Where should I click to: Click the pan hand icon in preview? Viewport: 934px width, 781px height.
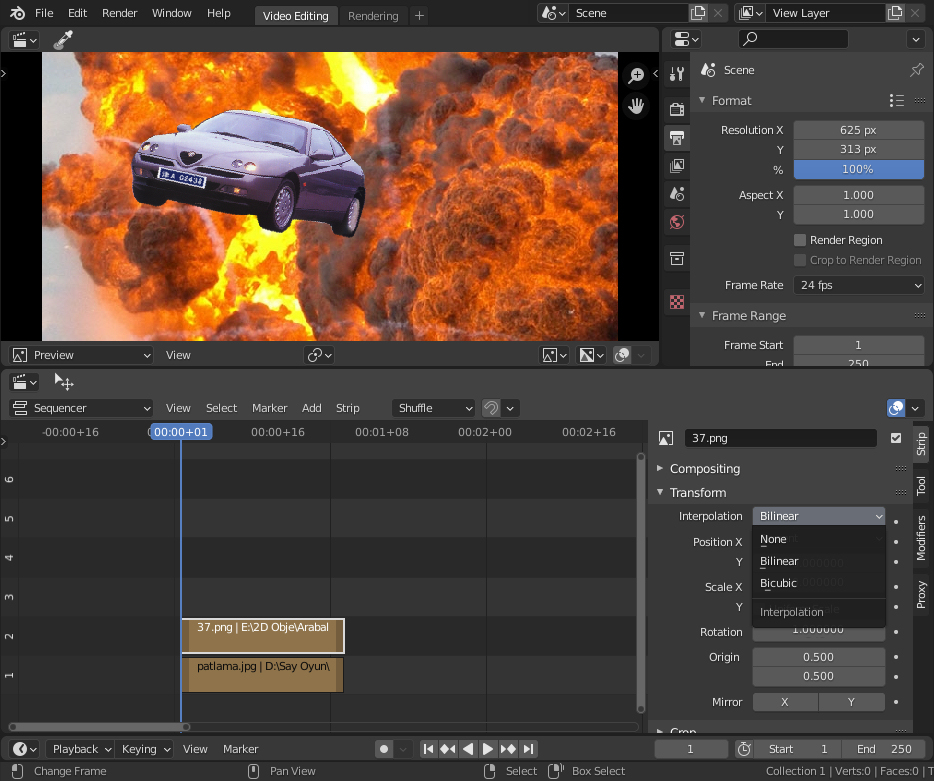(636, 107)
